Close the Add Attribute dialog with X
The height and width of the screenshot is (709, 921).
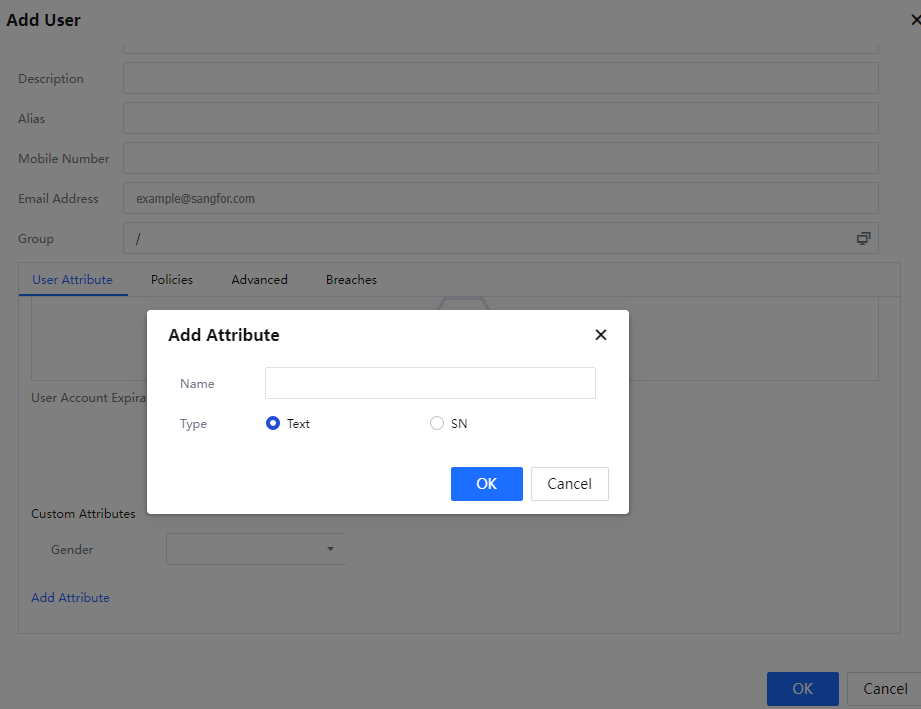[600, 335]
